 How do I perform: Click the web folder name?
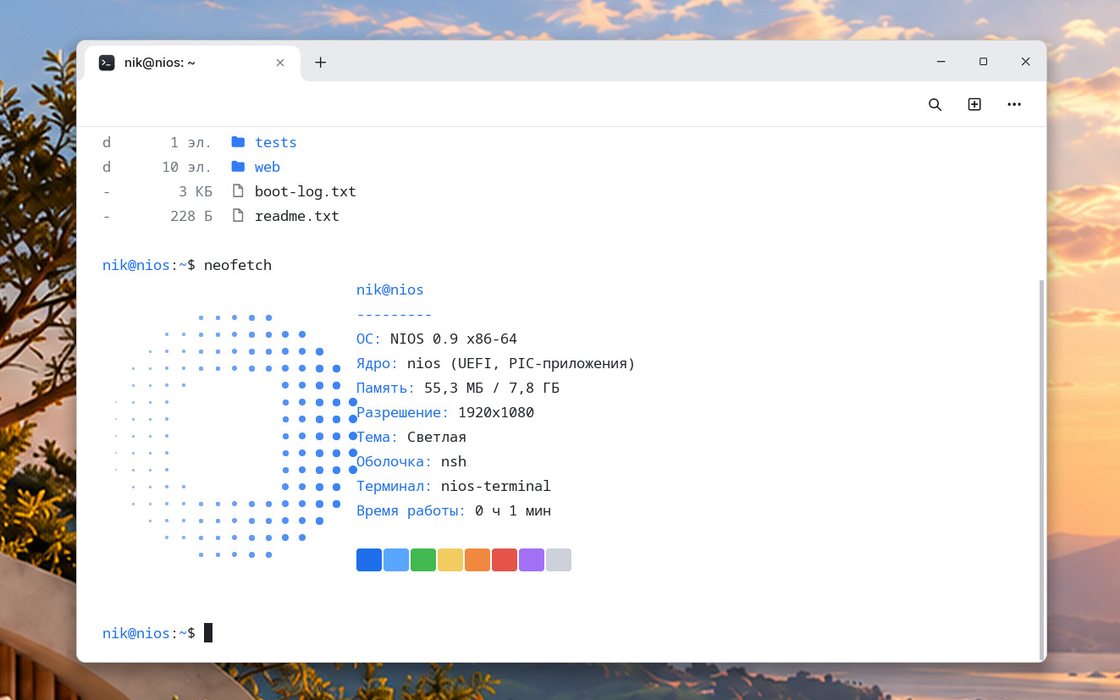[267, 166]
